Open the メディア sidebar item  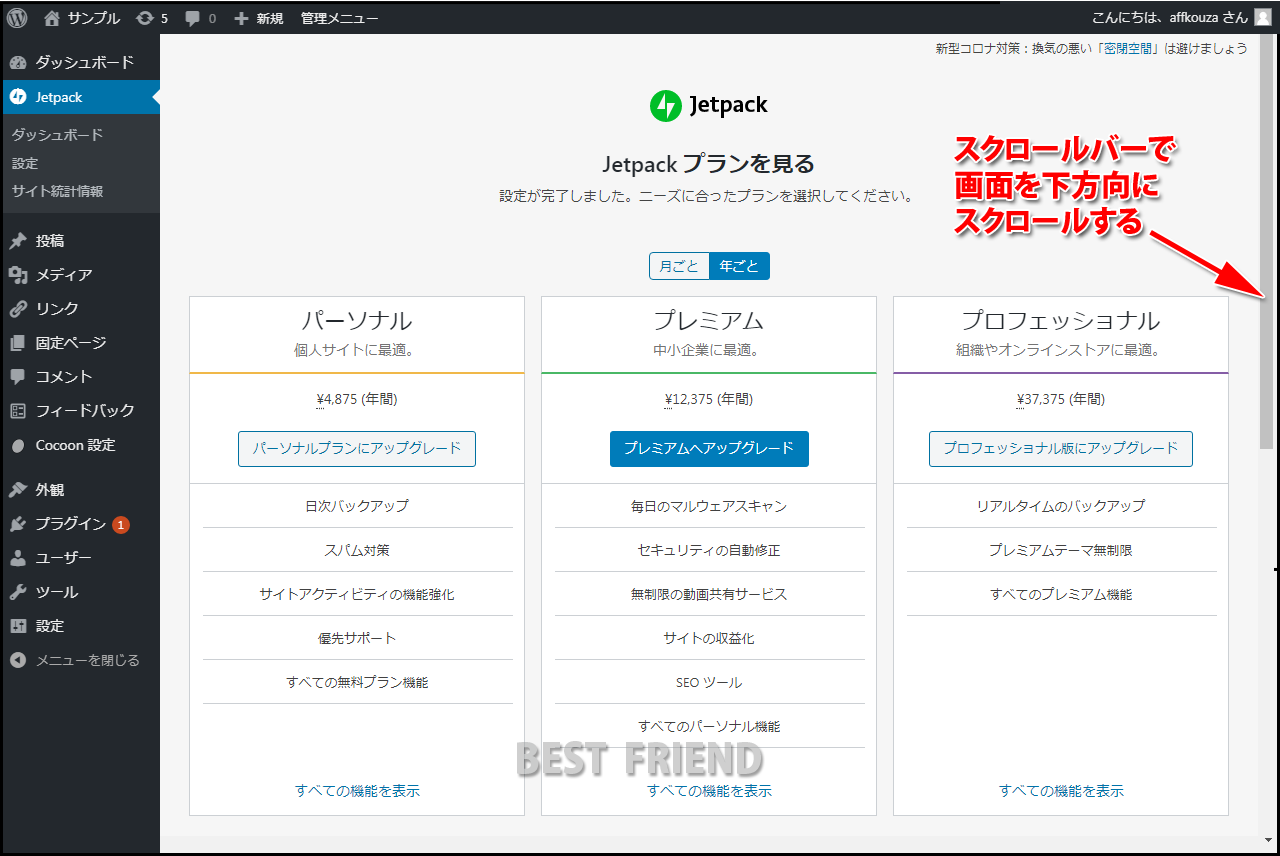tap(80, 275)
